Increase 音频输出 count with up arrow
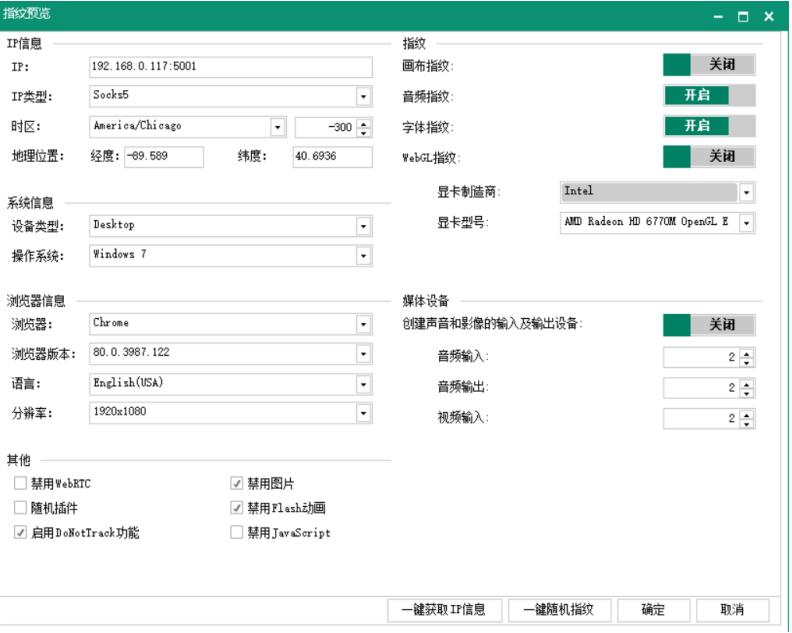The image size is (792, 633). point(747,383)
